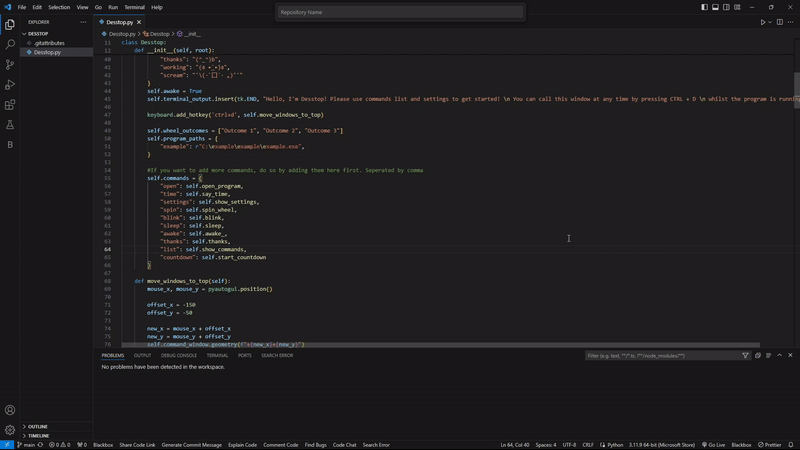Click Go Live in status bar
This screenshot has height=450, width=800.
tap(713, 445)
